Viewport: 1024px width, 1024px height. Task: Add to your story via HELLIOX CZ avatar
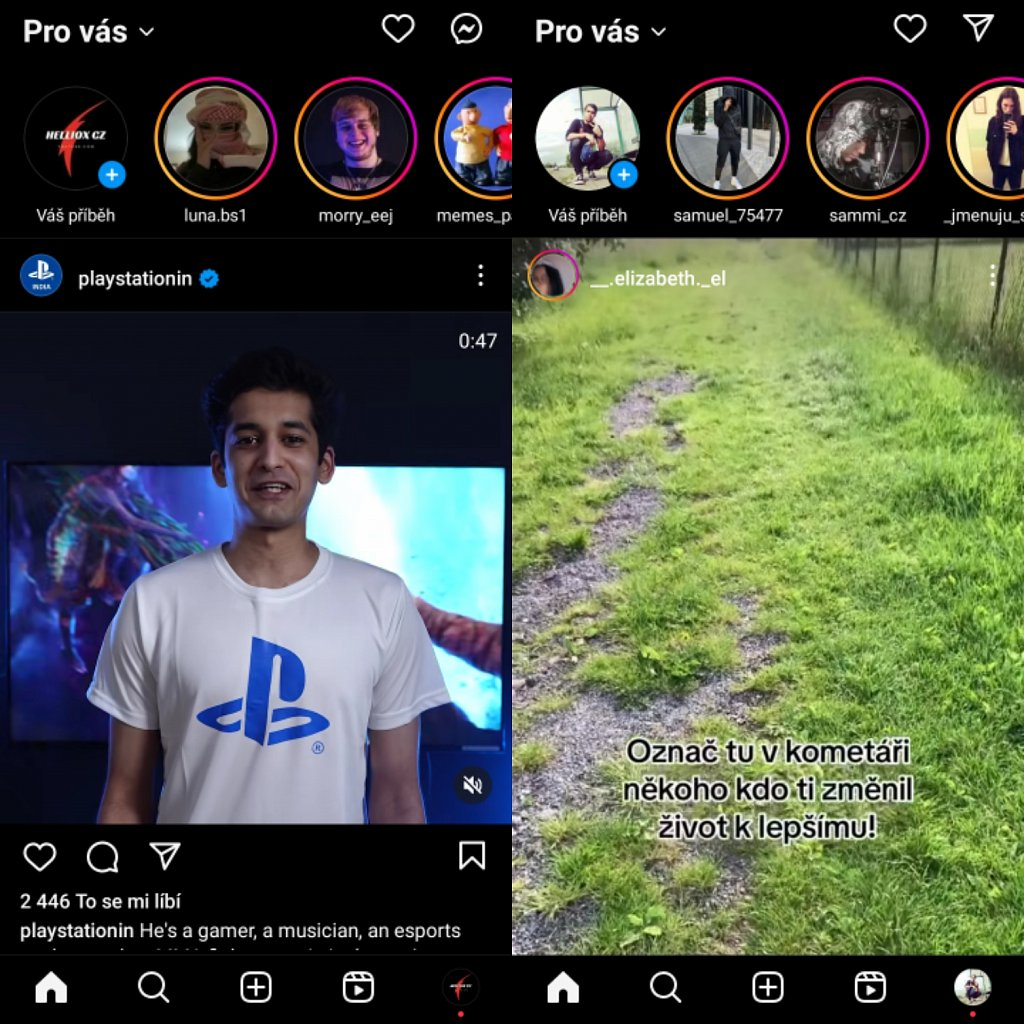(x=75, y=138)
